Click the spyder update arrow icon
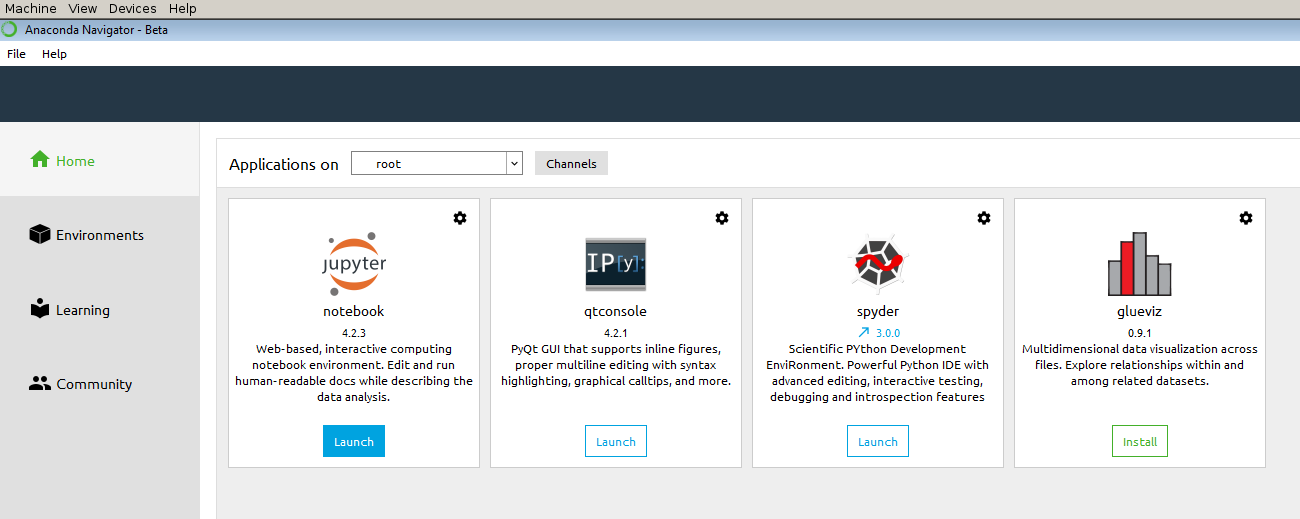 [x=863, y=333]
